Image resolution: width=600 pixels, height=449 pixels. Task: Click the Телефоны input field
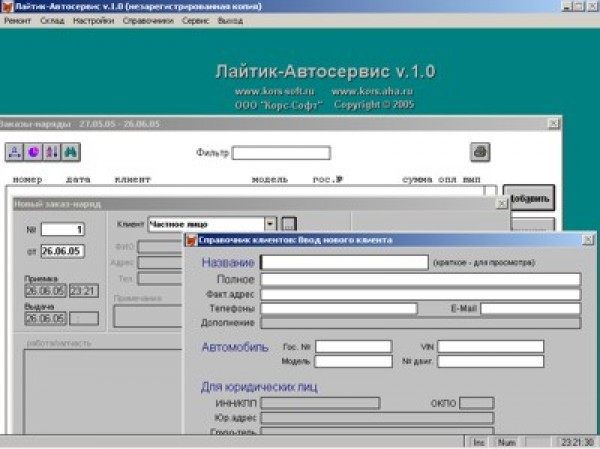coord(339,309)
